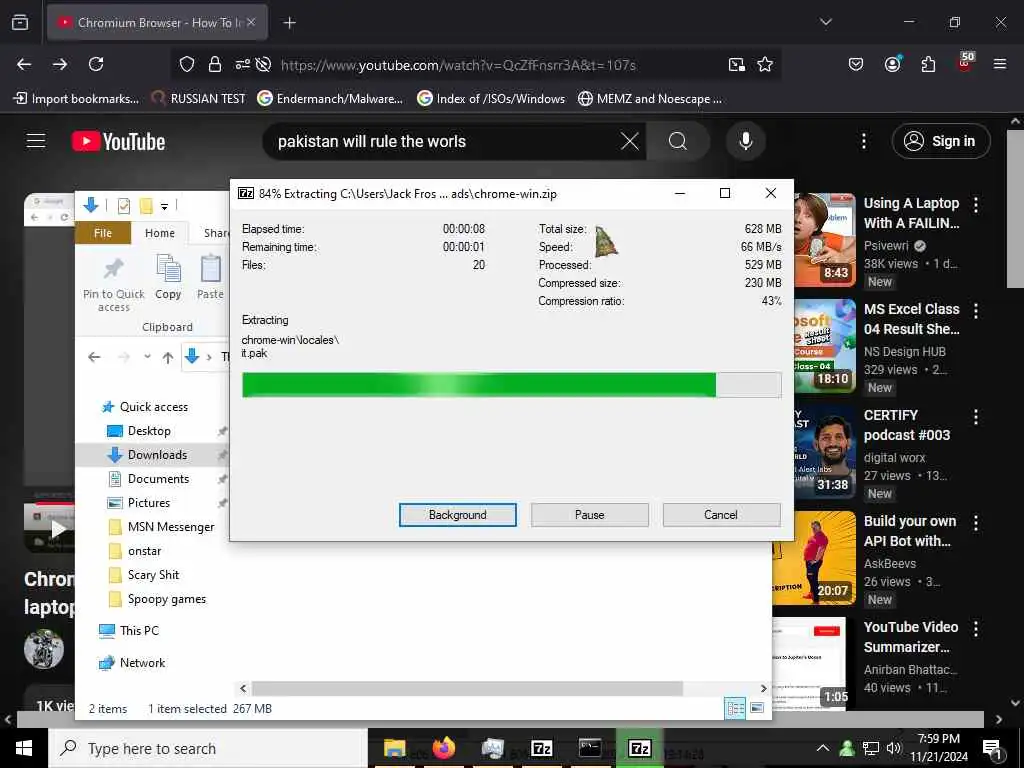Search with voice microphone

pyautogui.click(x=745, y=141)
